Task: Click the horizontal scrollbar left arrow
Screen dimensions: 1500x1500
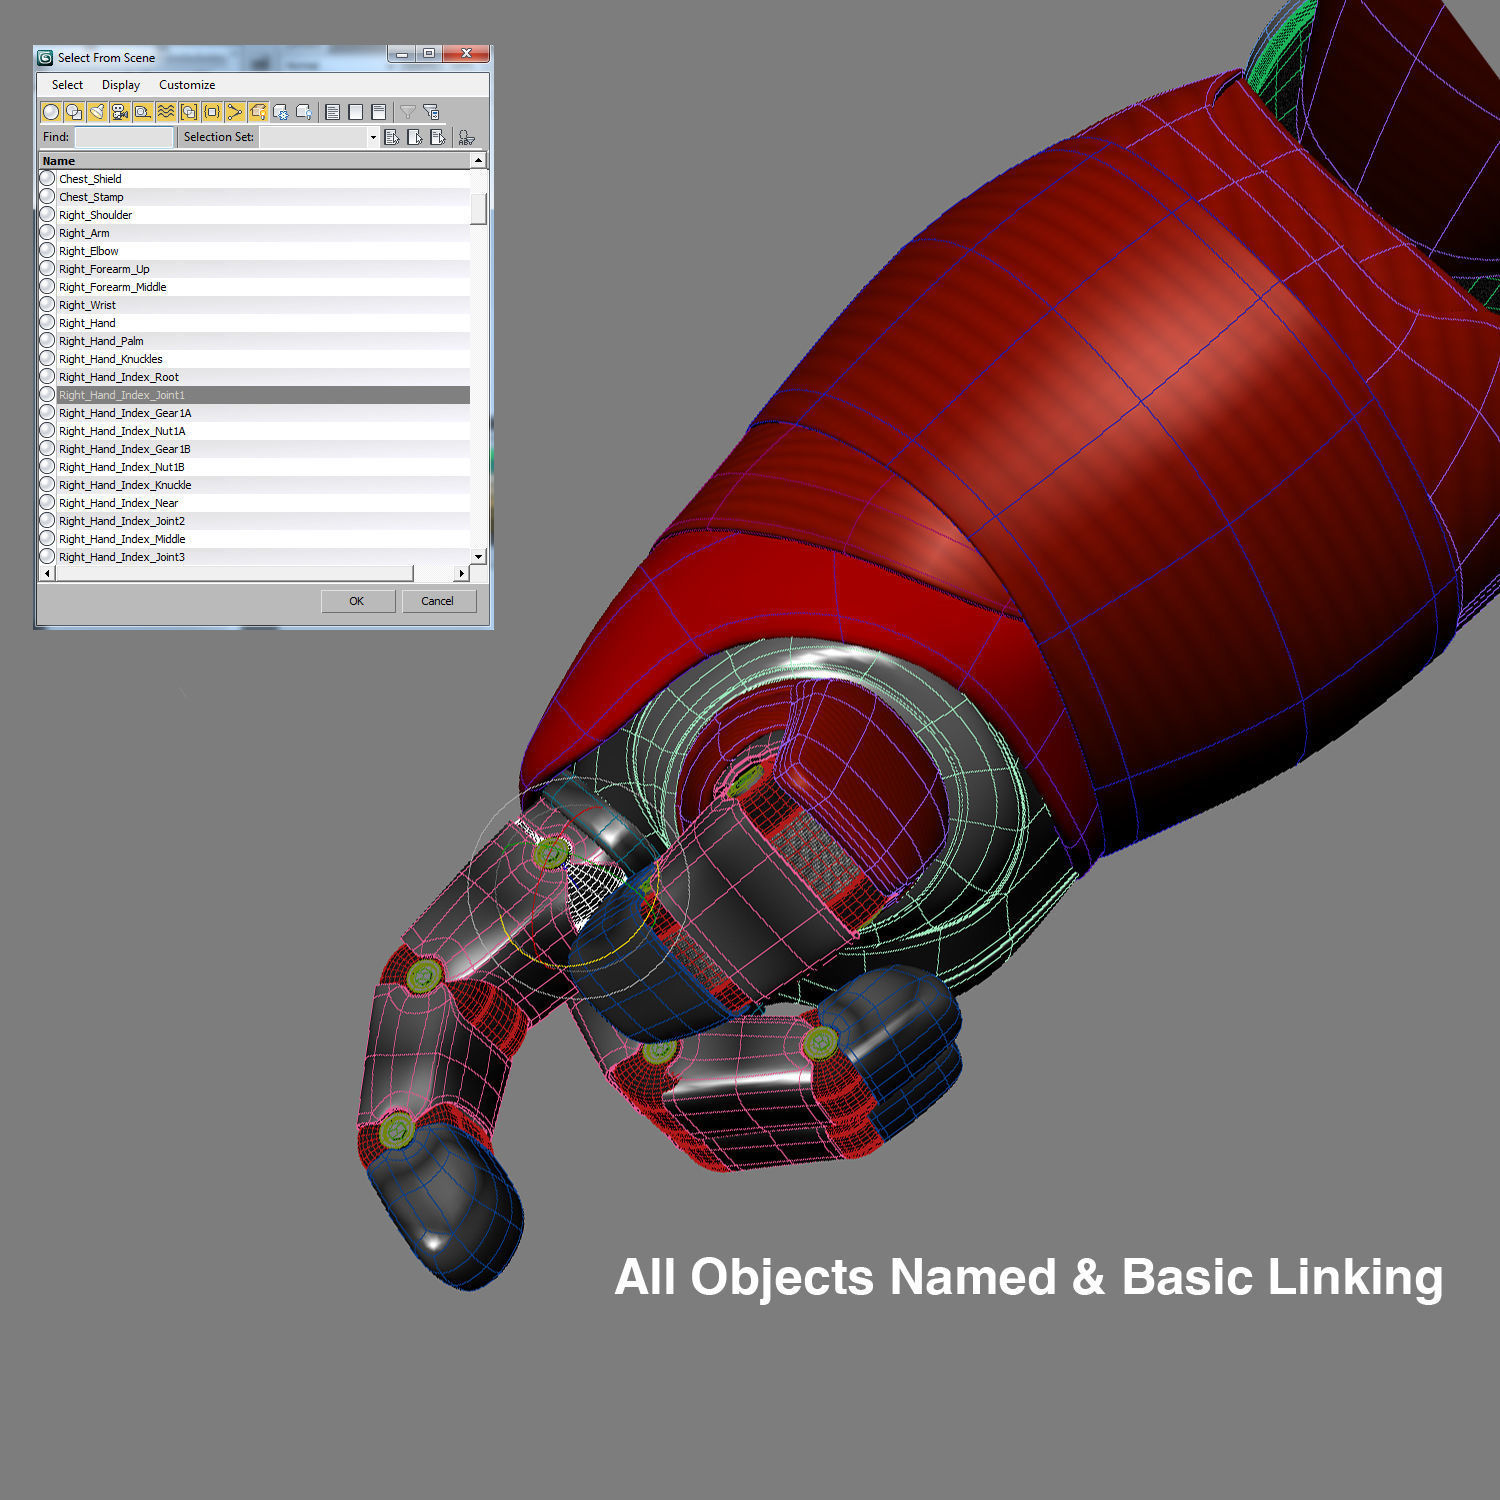Action: coord(47,573)
